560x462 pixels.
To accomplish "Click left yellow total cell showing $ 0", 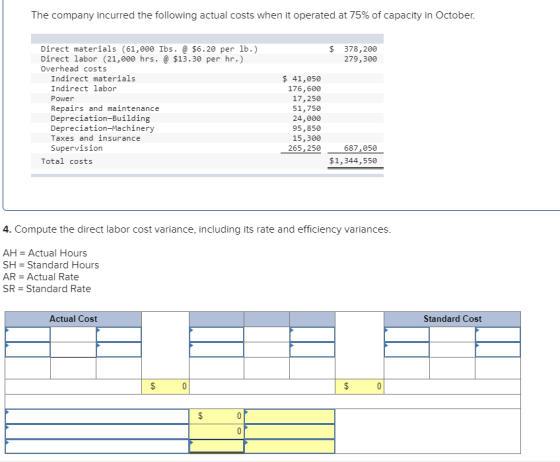I will [x=165, y=387].
